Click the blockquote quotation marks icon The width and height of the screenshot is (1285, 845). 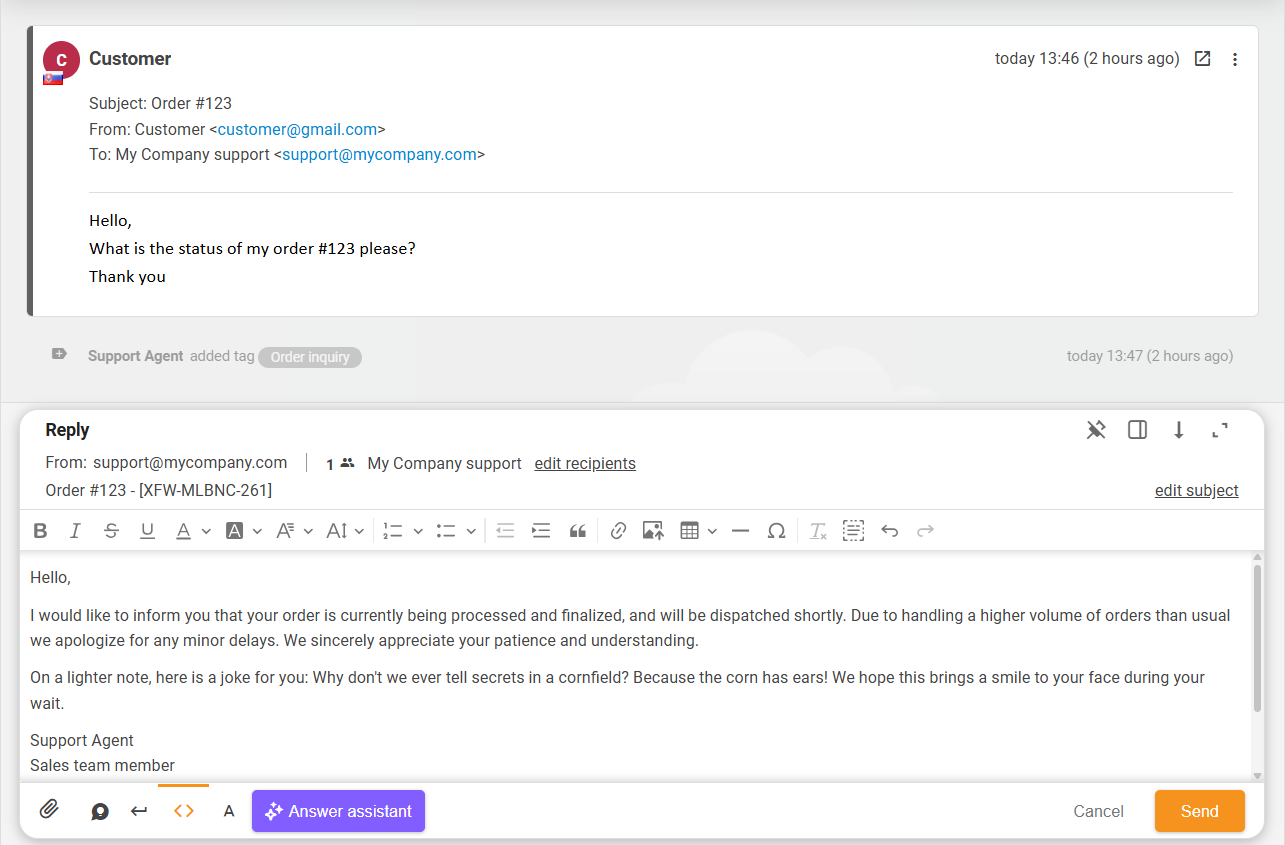click(577, 531)
